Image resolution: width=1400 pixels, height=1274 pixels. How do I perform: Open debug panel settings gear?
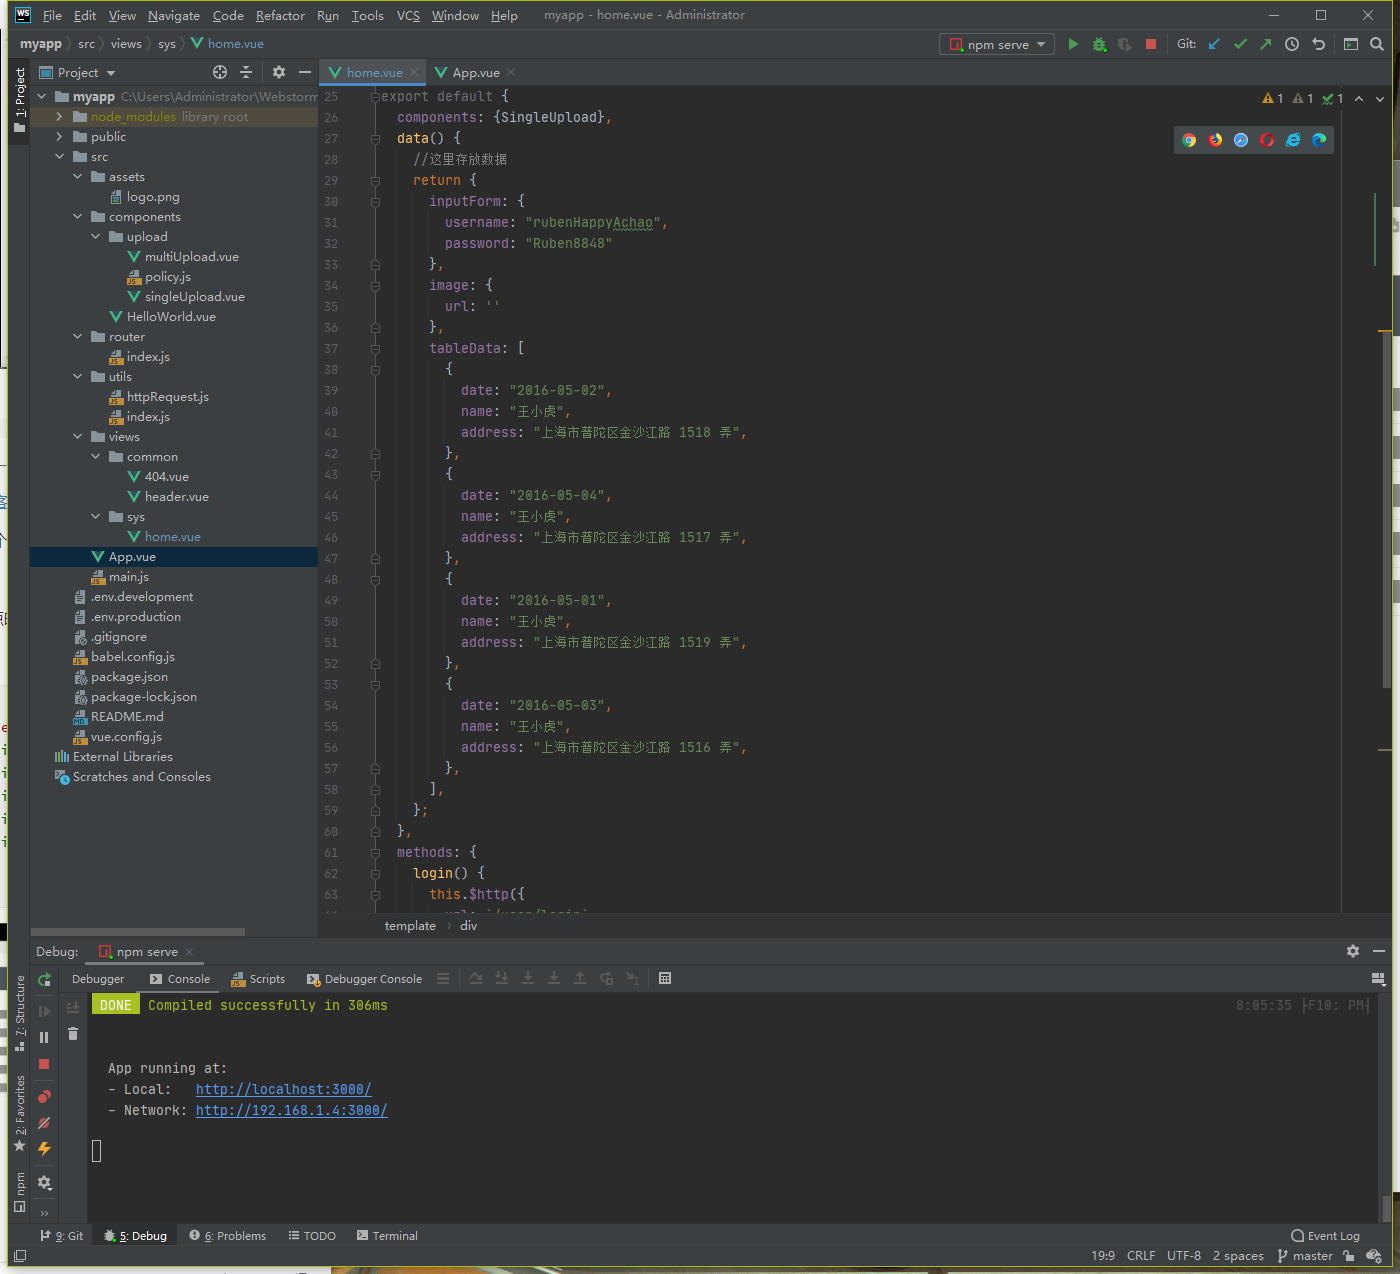pyautogui.click(x=1353, y=951)
